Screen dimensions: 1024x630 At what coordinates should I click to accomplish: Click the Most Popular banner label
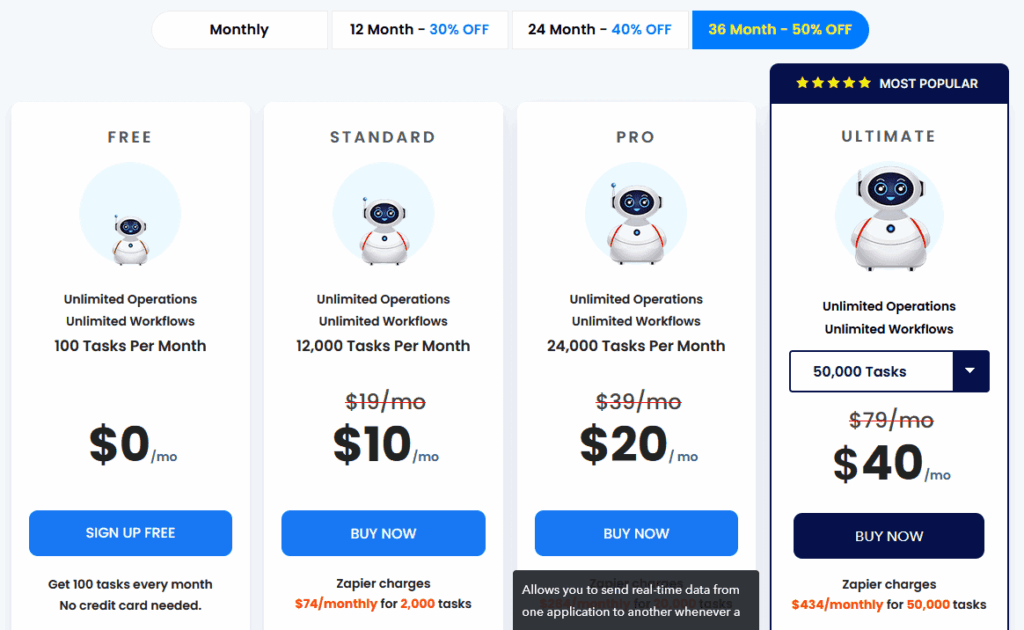[928, 83]
